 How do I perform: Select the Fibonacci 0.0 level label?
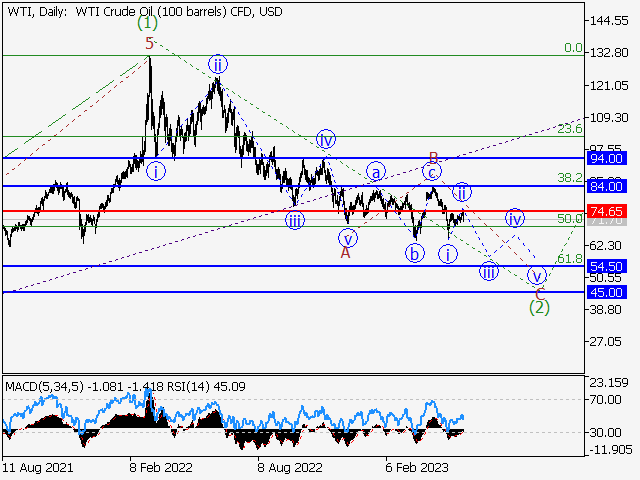[573, 48]
